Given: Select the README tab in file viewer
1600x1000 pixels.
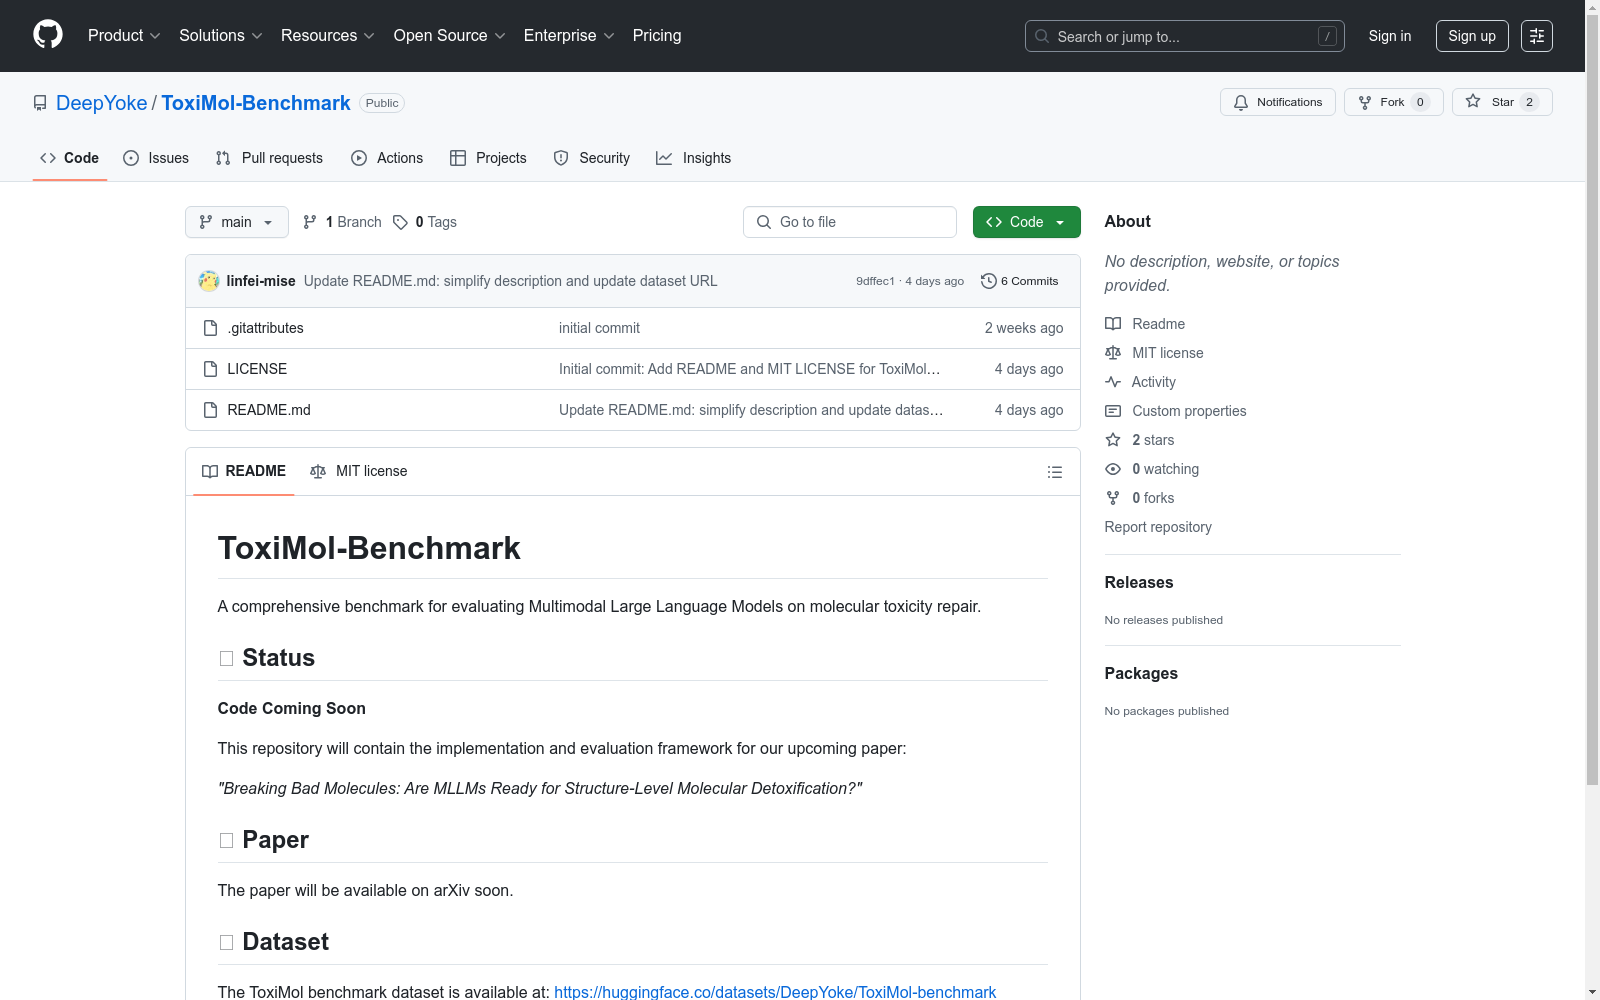Looking at the screenshot, I should [244, 471].
